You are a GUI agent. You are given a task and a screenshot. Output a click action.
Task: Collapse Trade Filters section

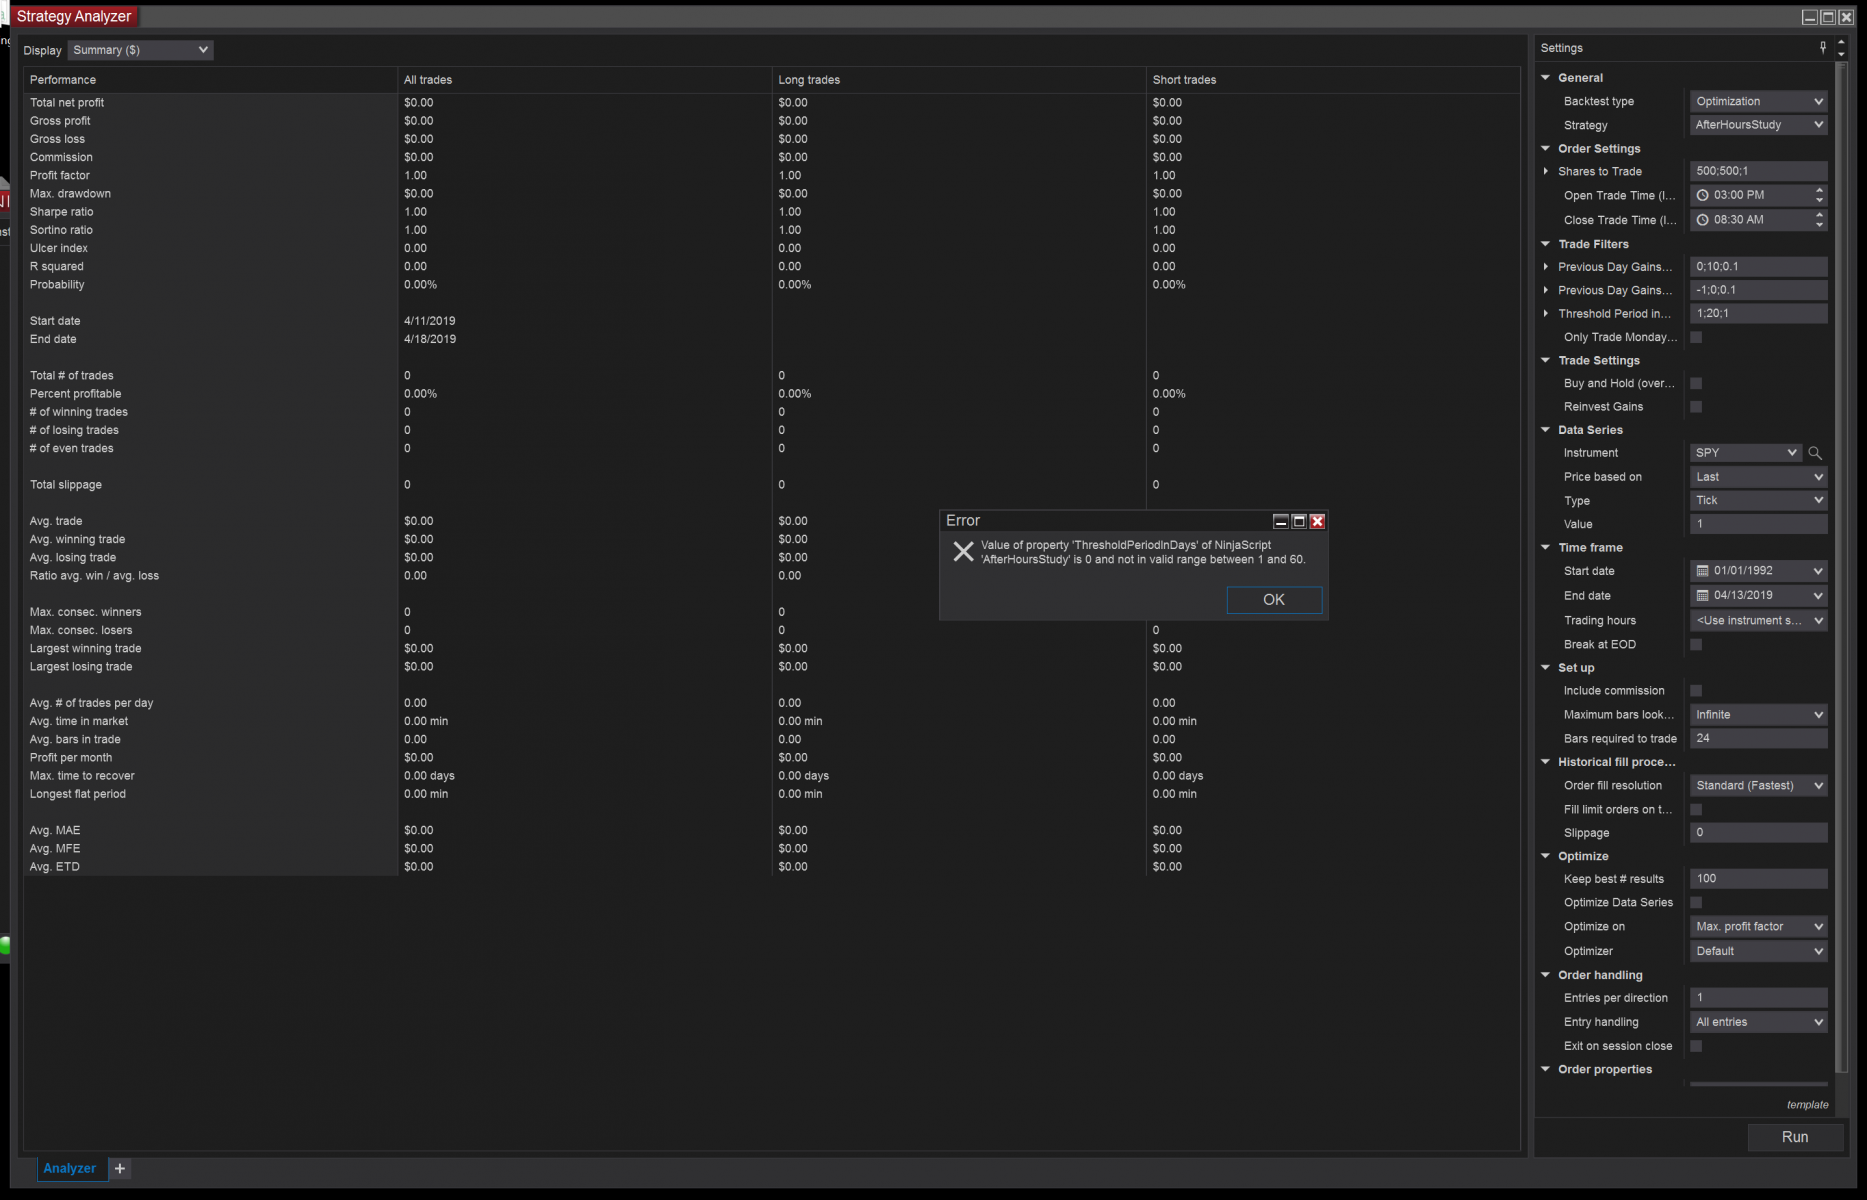pos(1546,244)
